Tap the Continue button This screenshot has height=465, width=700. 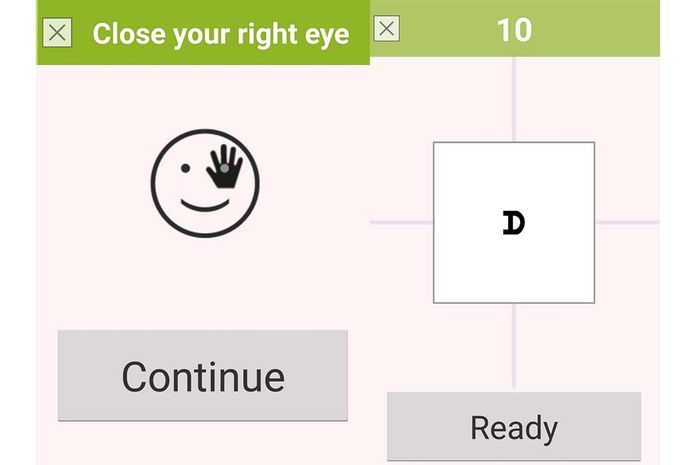203,376
